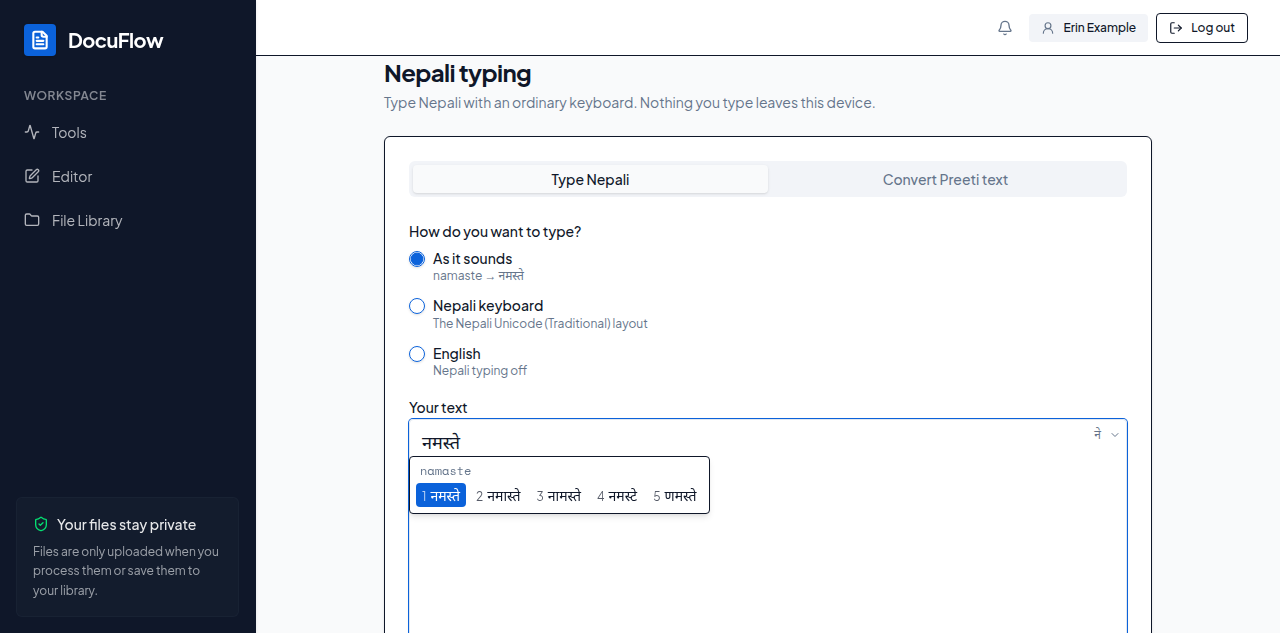The width and height of the screenshot is (1280, 633).
Task: Select the 'As it sounds' radio option
Action: point(417,259)
